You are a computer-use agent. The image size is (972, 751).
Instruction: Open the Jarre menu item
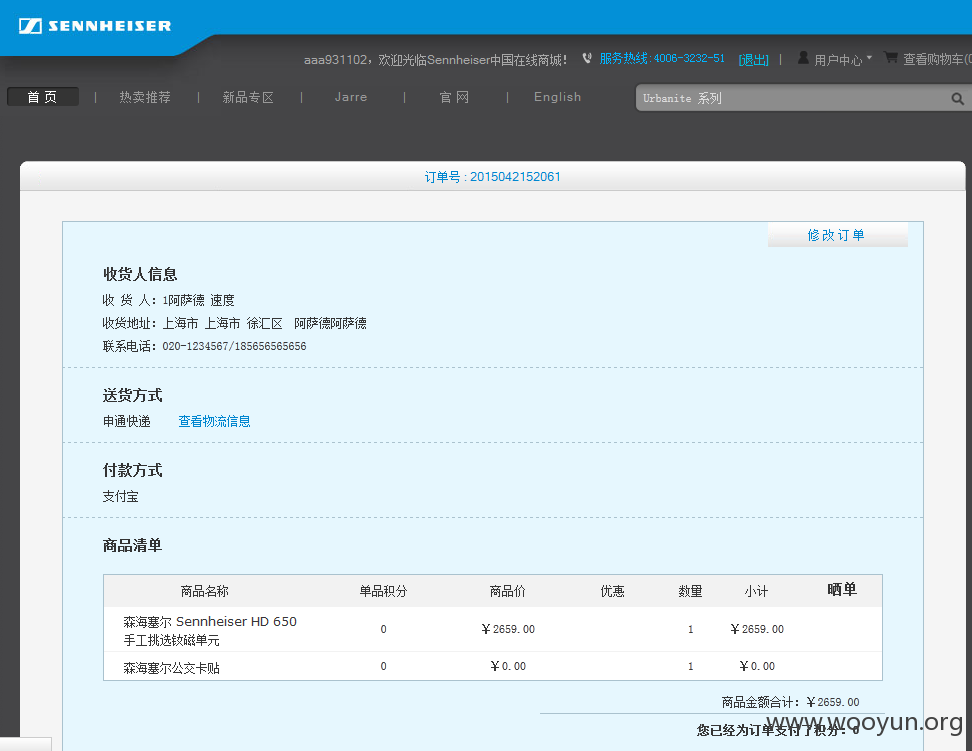(351, 97)
